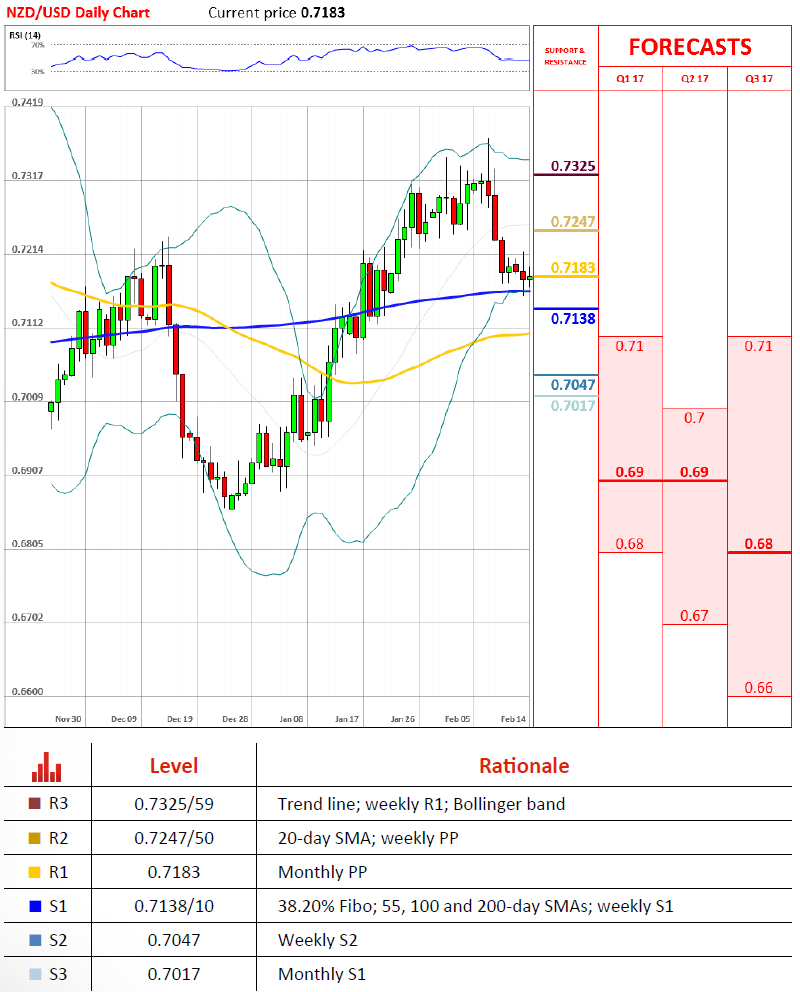
Task: Click the 0.7247 resistance level label
Action: click(573, 221)
